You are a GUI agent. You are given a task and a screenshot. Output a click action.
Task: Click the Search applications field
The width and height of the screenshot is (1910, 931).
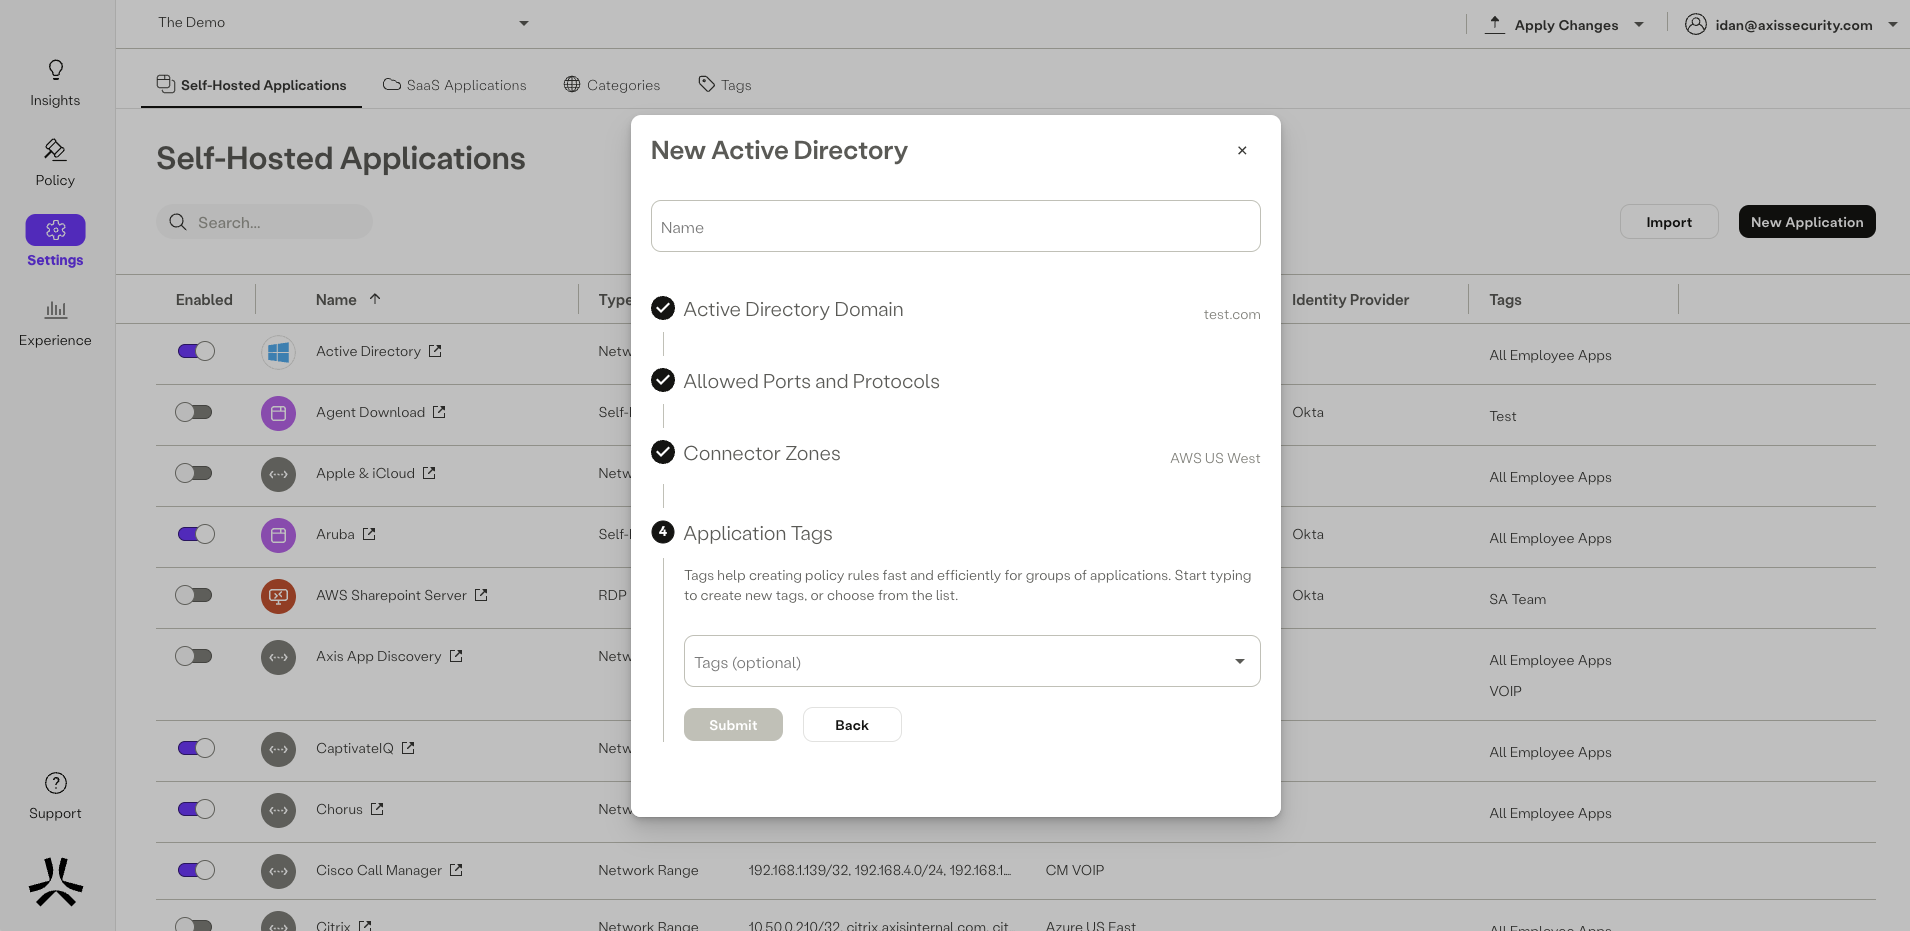pos(264,222)
